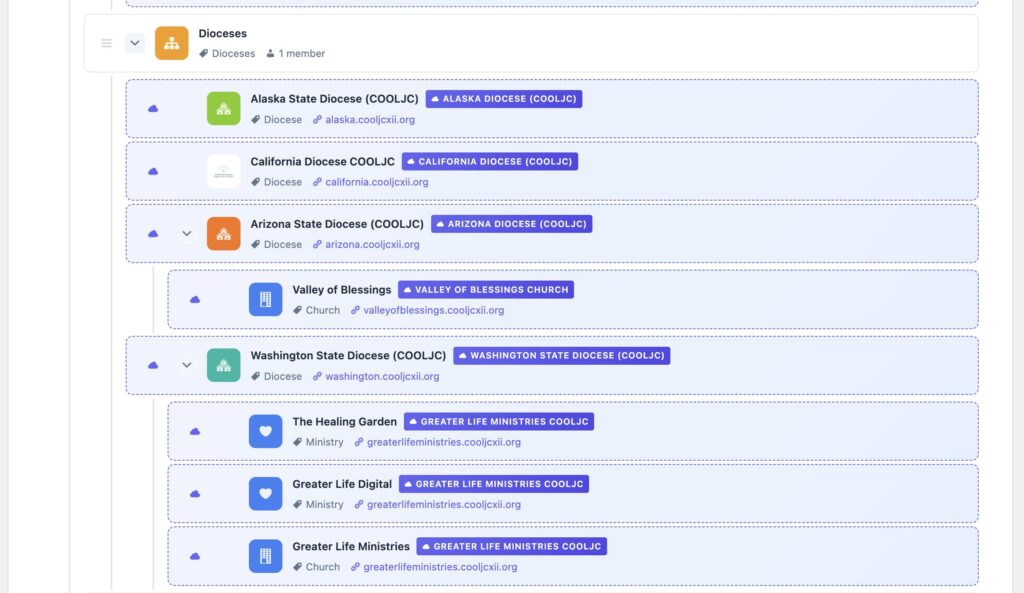Click the drag handle on Dioceses row
The image size is (1024, 593).
coord(106,43)
